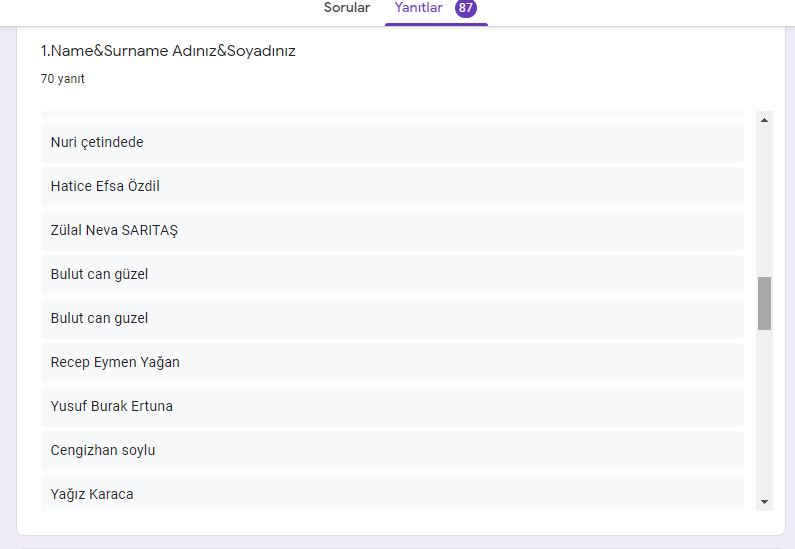Click the 87 responses count badge

(x=466, y=8)
